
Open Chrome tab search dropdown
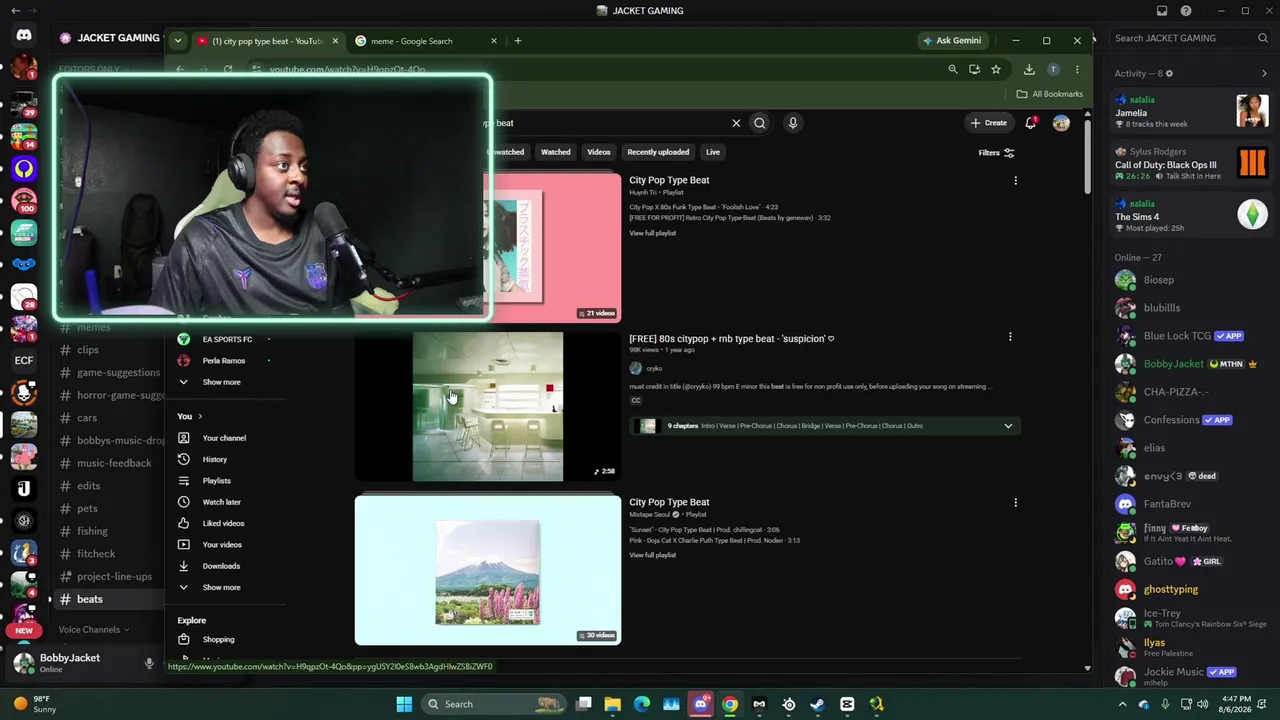[x=177, y=41]
